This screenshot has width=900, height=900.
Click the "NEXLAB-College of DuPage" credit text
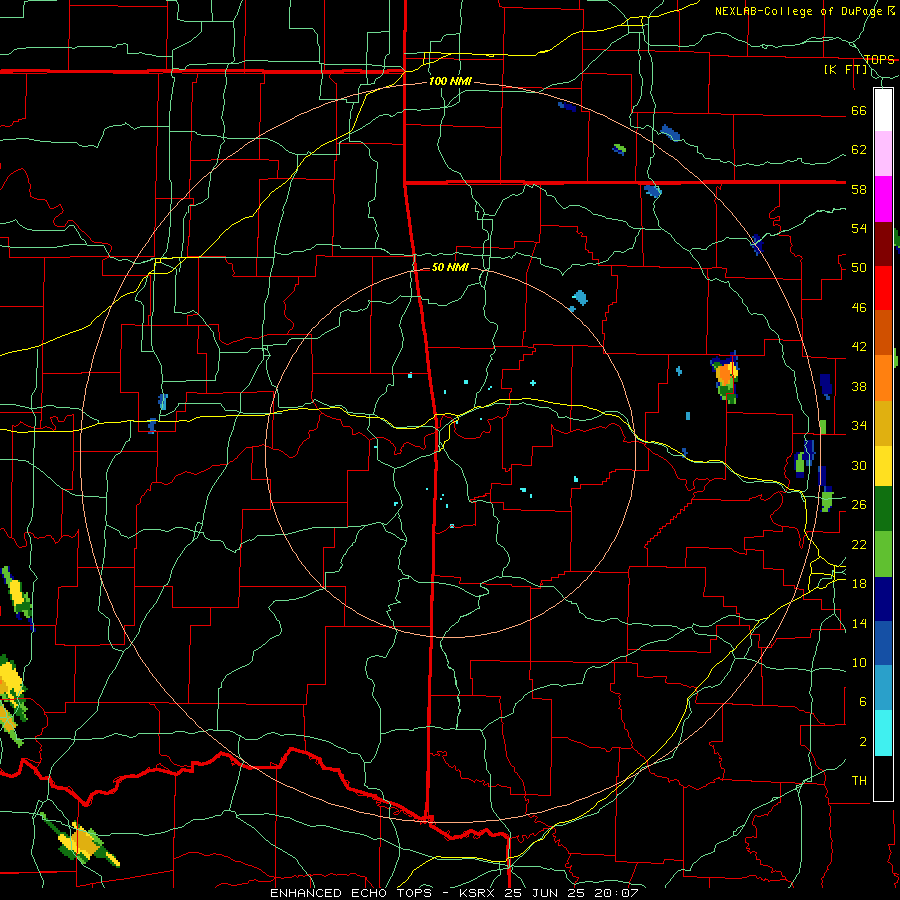point(799,11)
